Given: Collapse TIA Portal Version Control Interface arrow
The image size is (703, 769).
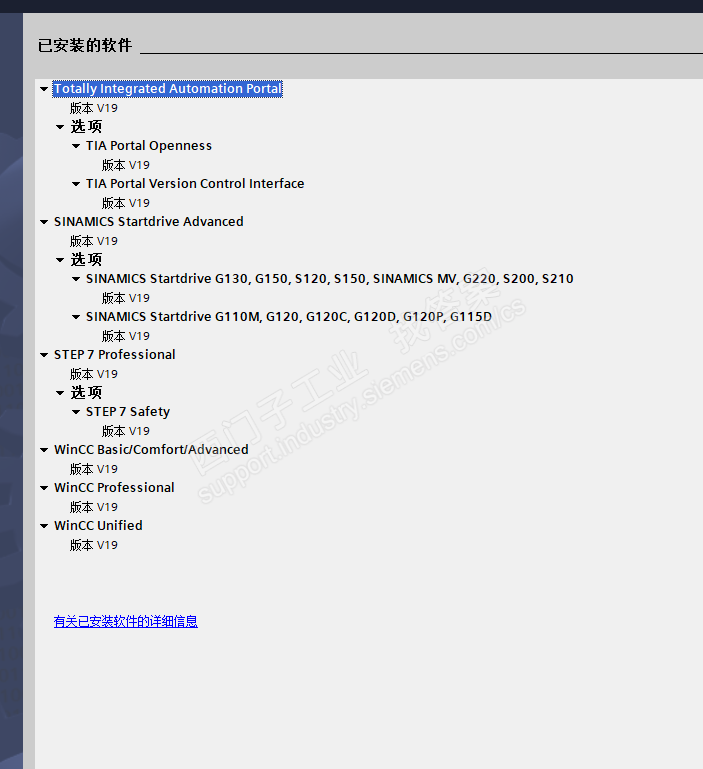Looking at the screenshot, I should click(x=76, y=184).
